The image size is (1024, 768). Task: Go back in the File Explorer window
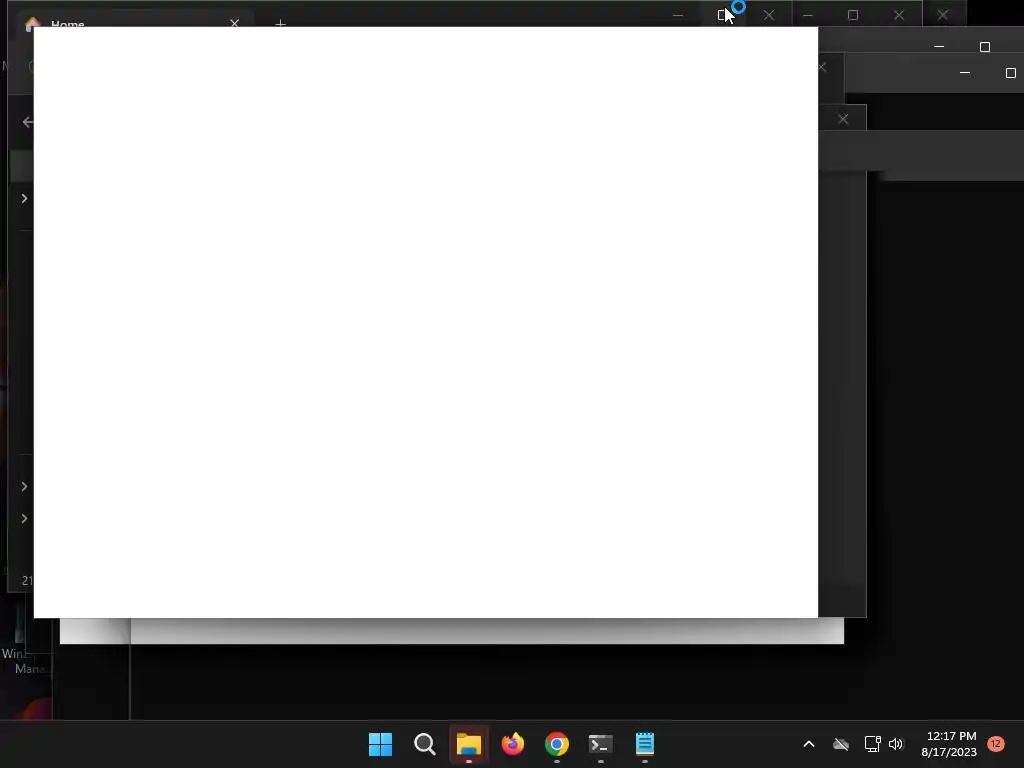tap(27, 121)
